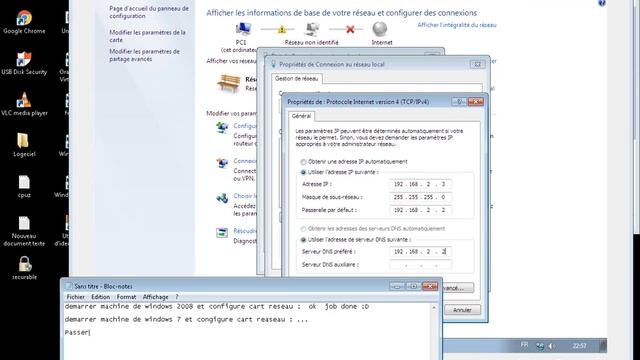Open the Nouveau document texte file
This screenshot has height=360, width=640.
click(24, 231)
